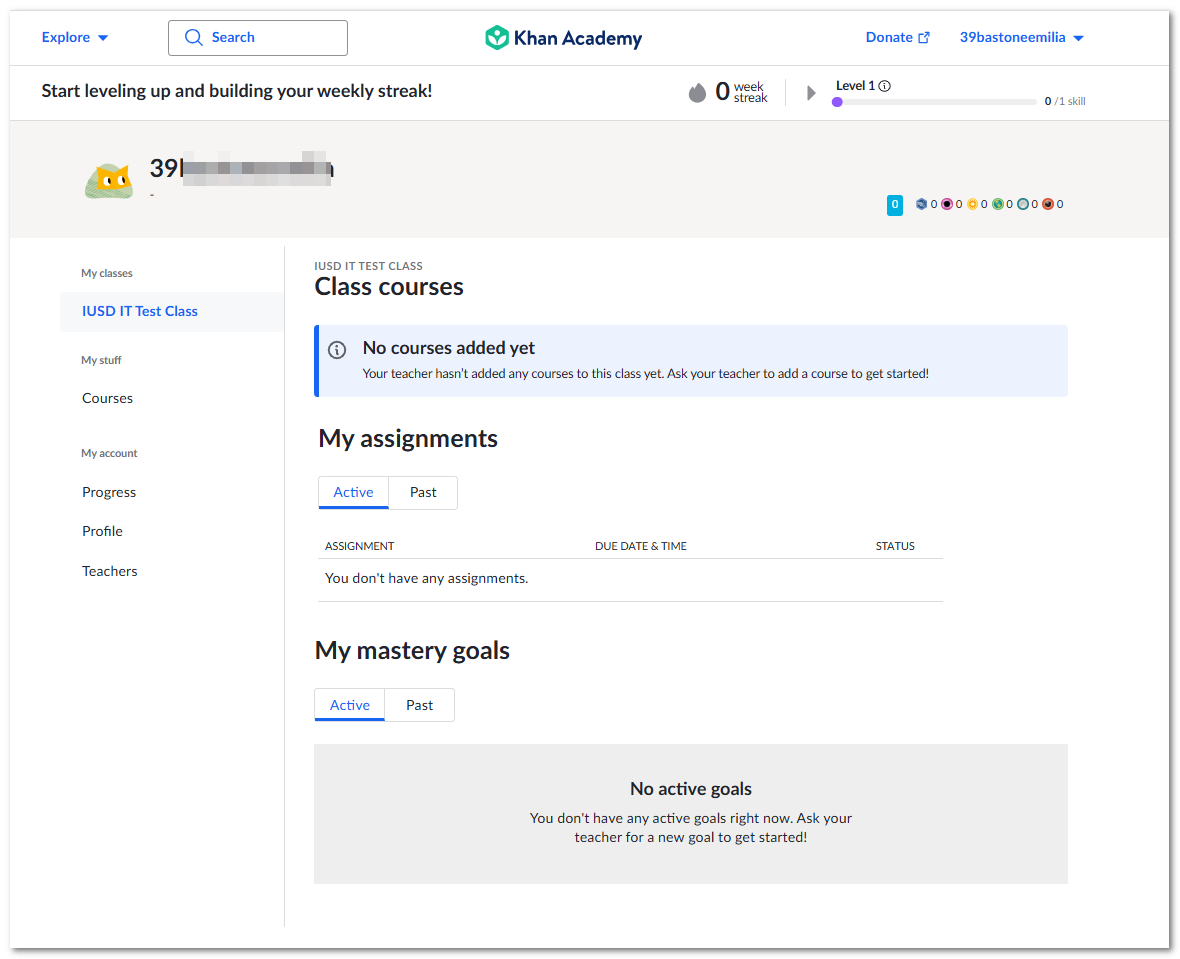This screenshot has width=1180, height=959.
Task: Click the '0 /1 skill' text
Action: pos(1065,102)
